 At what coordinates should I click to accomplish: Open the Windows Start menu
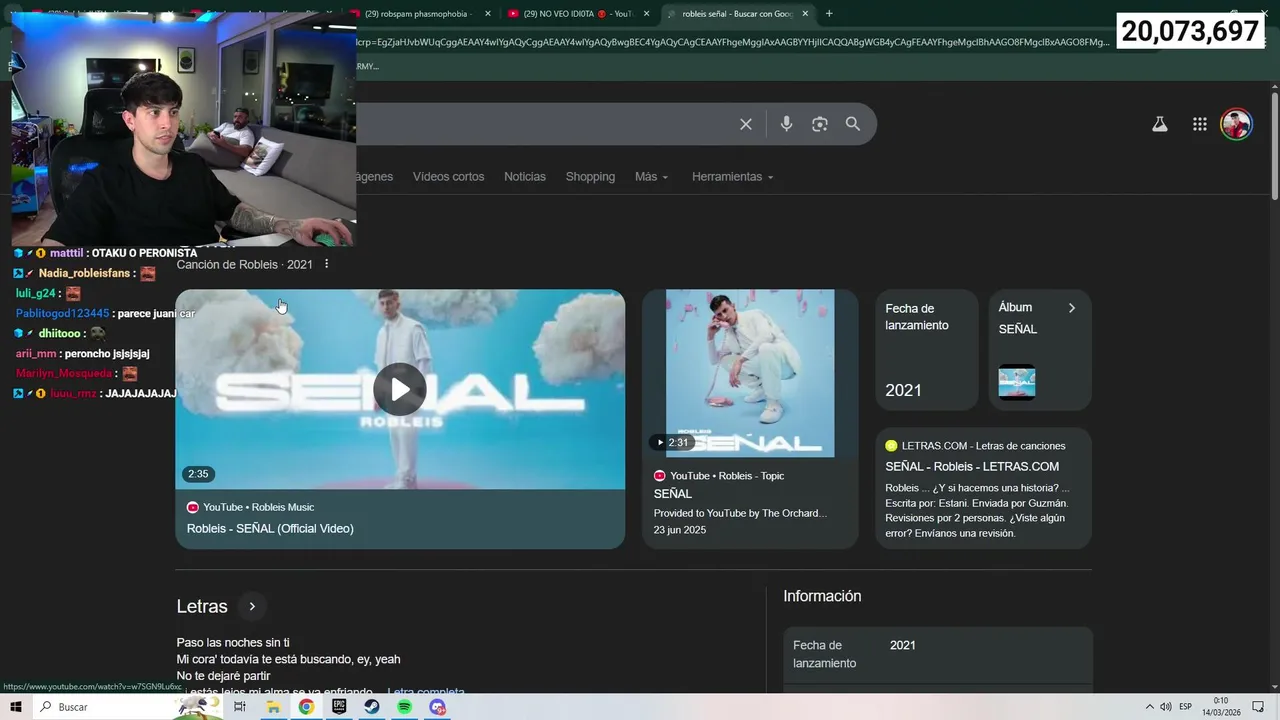tap(15, 707)
